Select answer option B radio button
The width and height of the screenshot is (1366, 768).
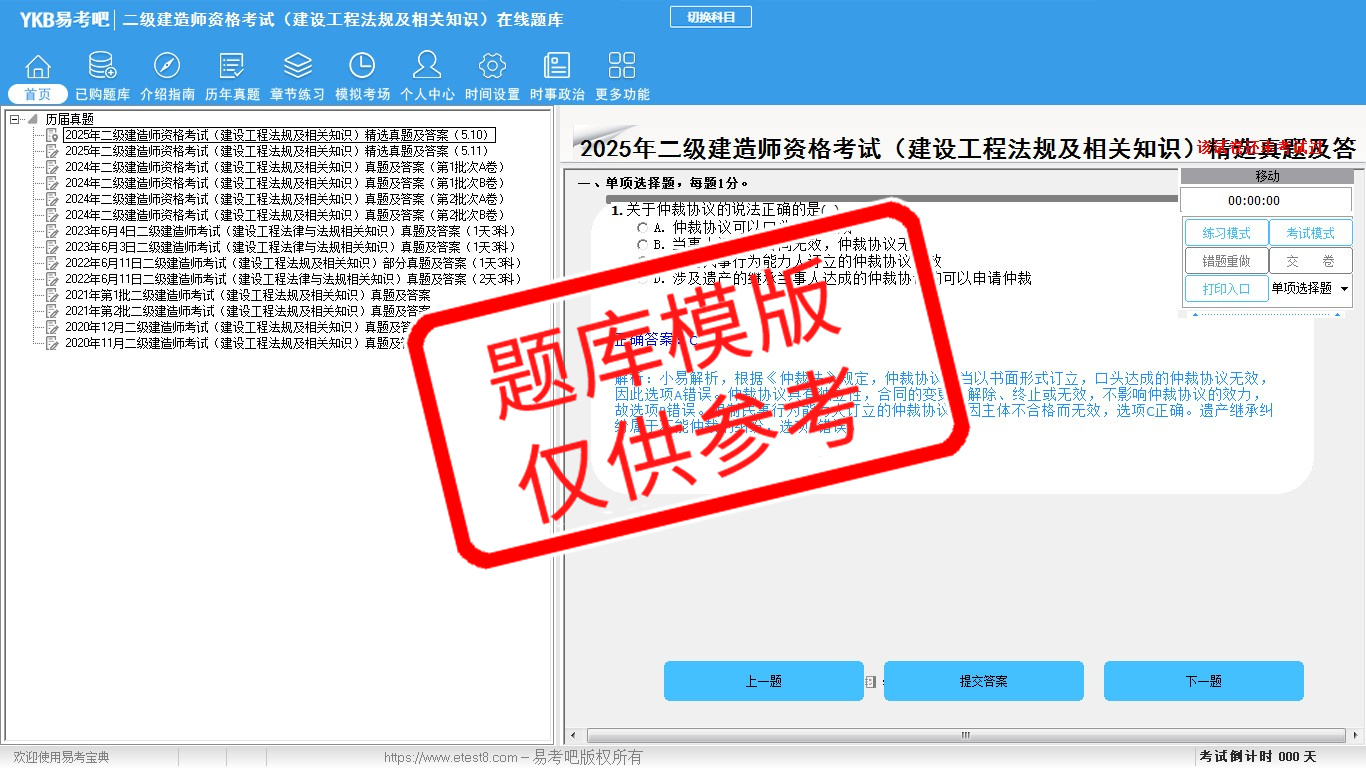tap(642, 245)
